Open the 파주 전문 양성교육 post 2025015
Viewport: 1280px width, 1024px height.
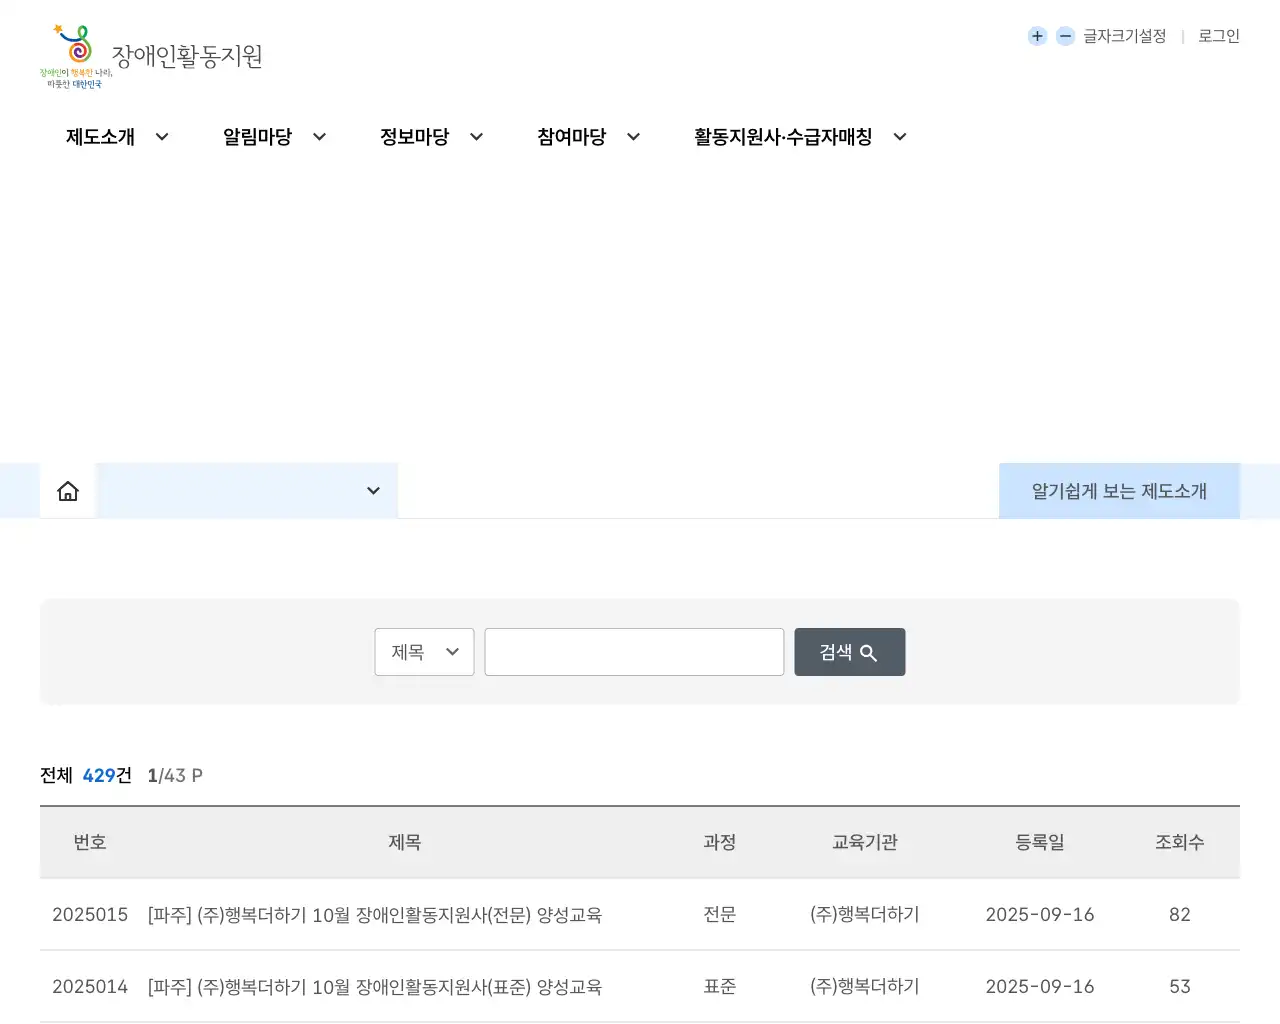click(x=375, y=915)
